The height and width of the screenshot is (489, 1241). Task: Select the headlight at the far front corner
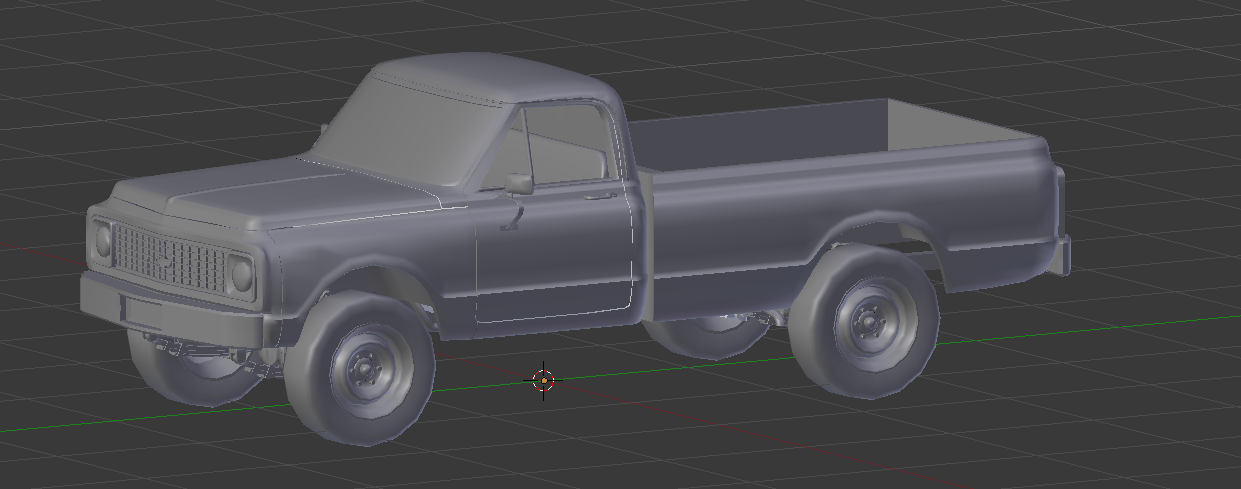point(102,240)
